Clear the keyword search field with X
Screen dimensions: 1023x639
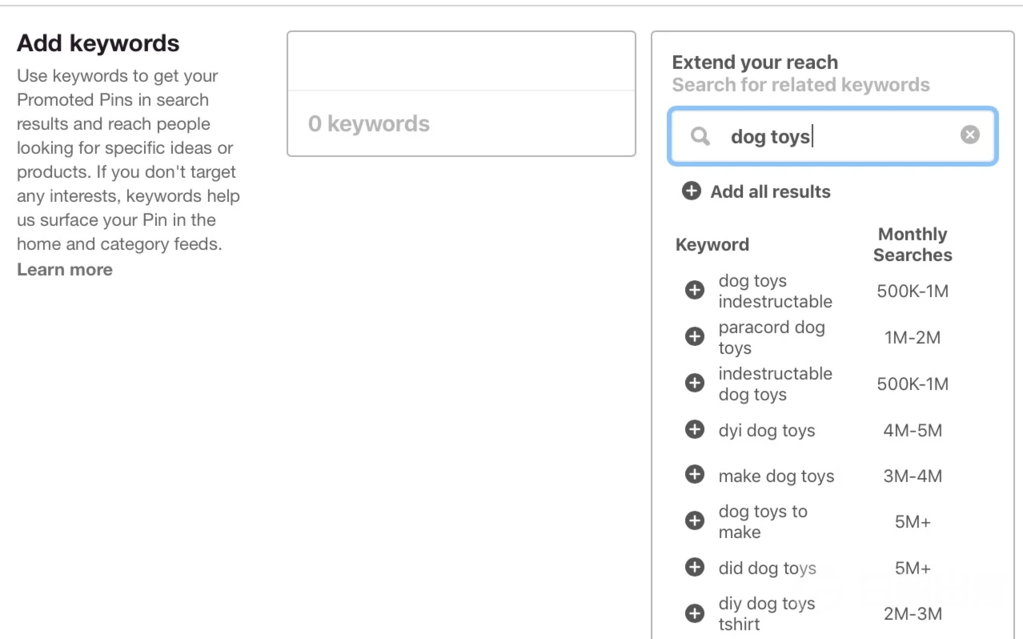pos(969,135)
